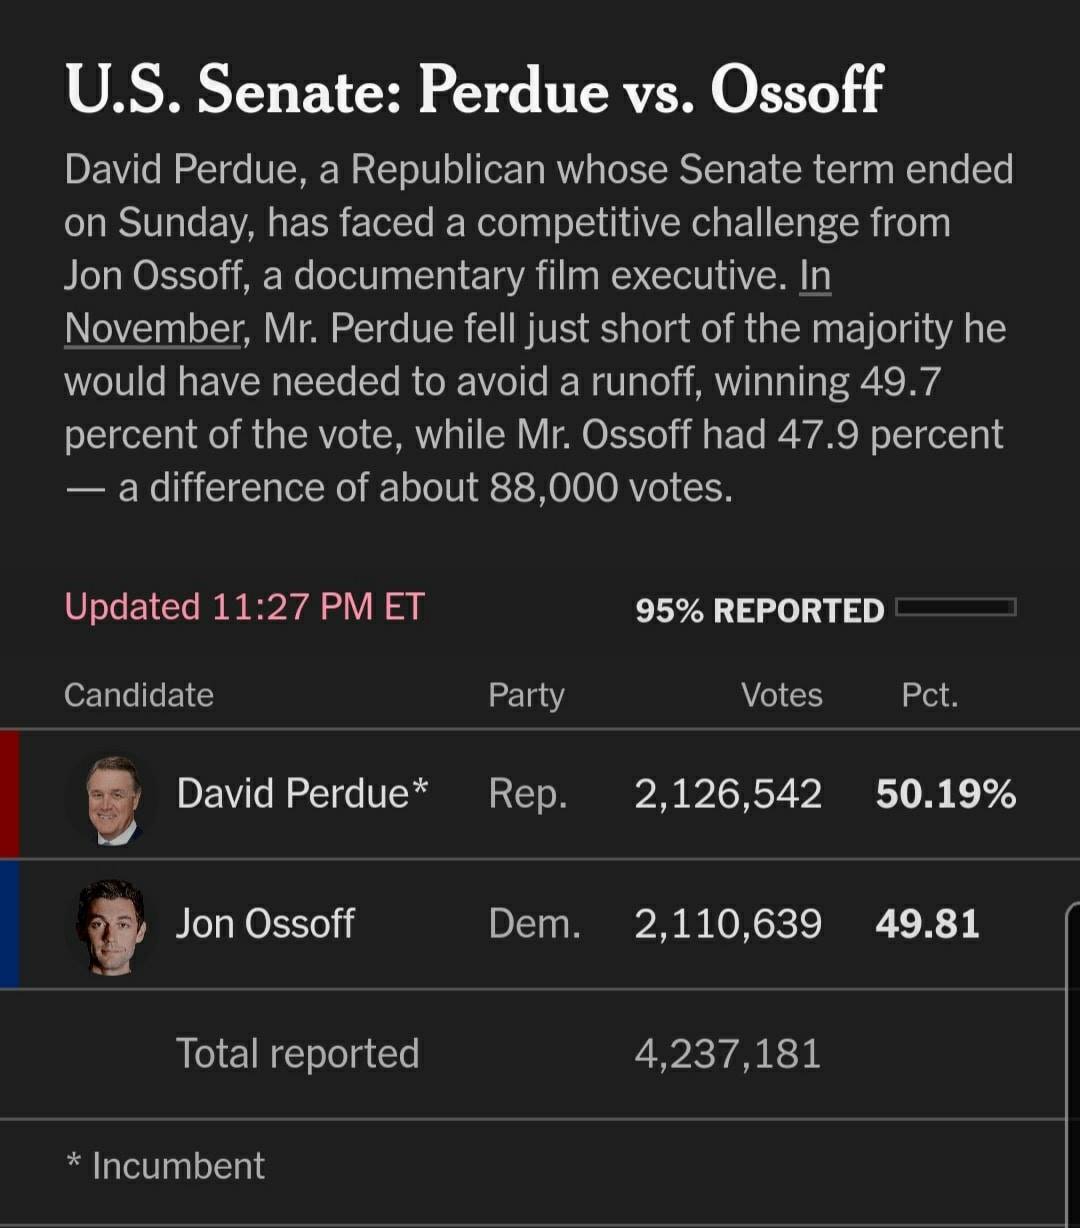Image resolution: width=1080 pixels, height=1228 pixels.
Task: Click the Votes column header
Action: [x=781, y=695]
